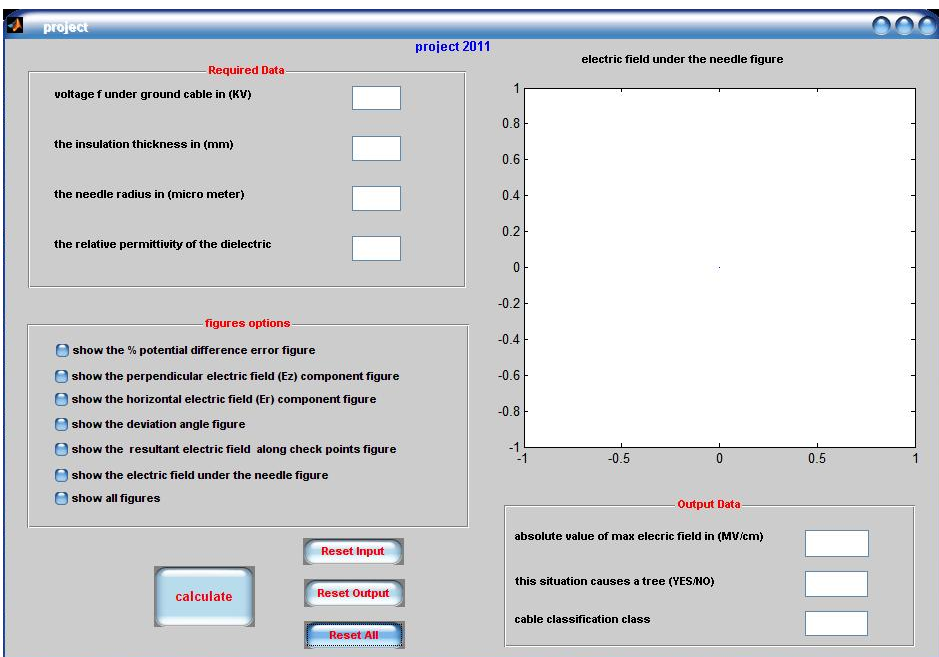Toggle the show all figures option
Viewport: 939px width, 657px height.
pyautogui.click(x=62, y=498)
